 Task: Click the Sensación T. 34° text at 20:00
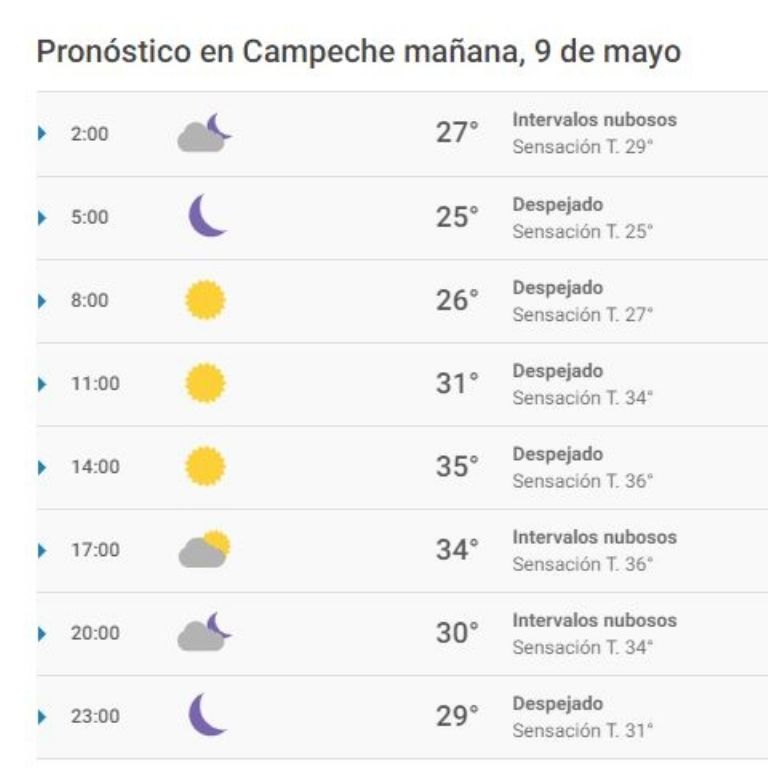click(583, 647)
